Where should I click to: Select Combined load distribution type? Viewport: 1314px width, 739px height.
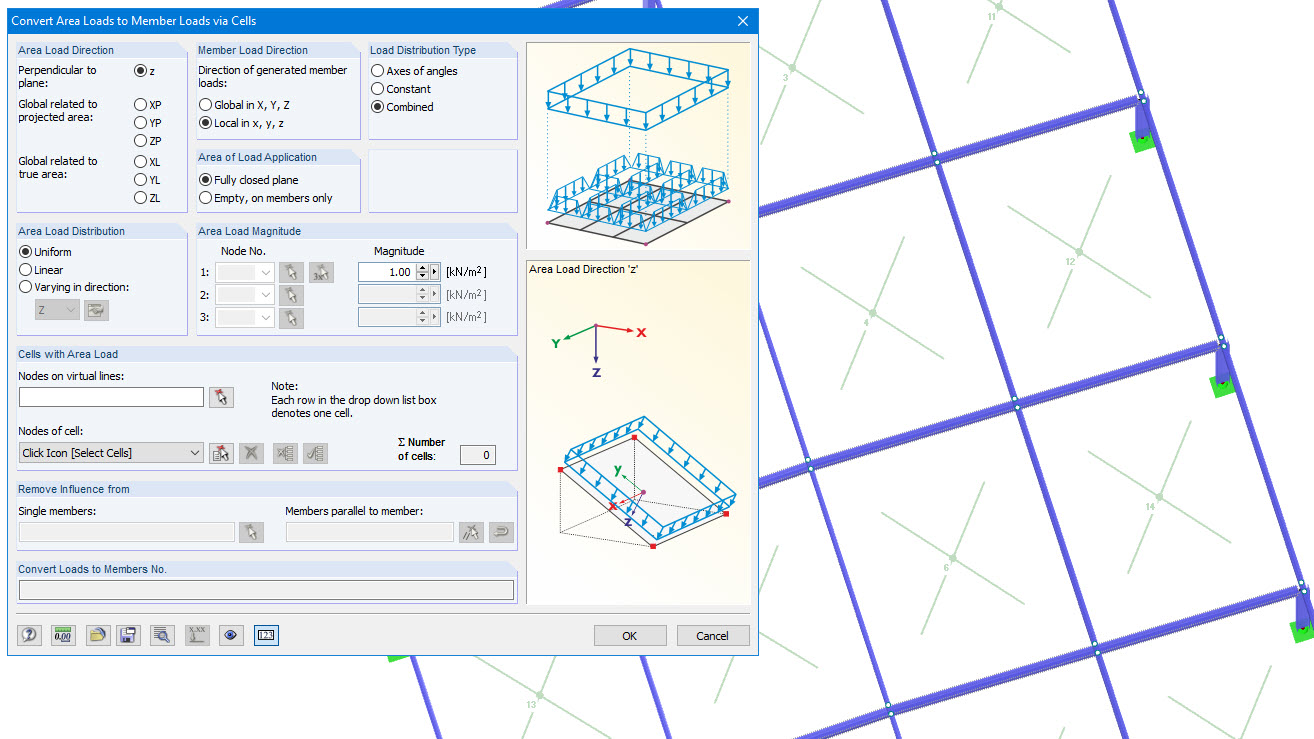point(378,107)
